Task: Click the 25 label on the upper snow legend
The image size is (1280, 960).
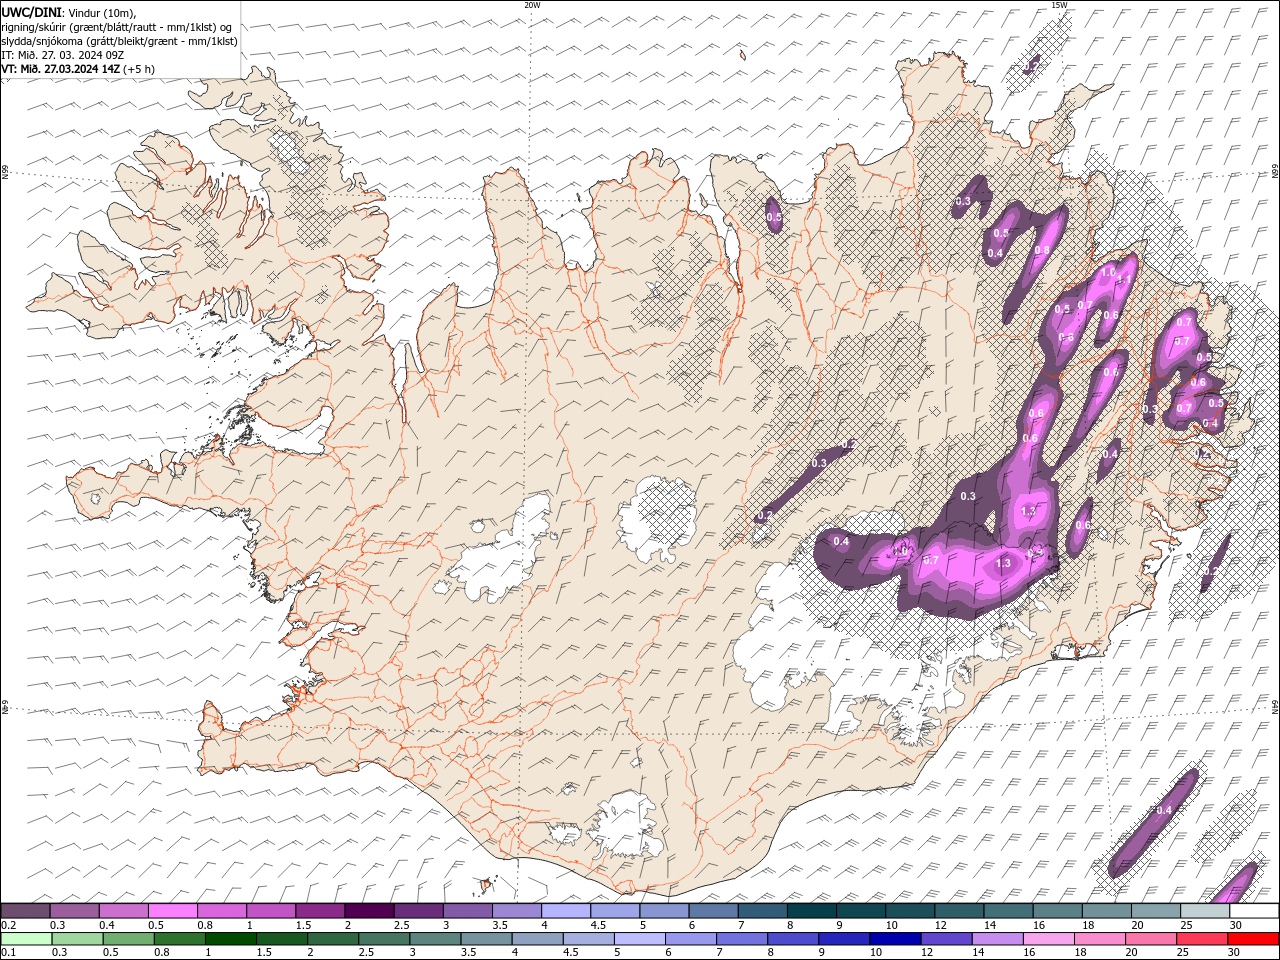Action: pyautogui.click(x=1186, y=925)
